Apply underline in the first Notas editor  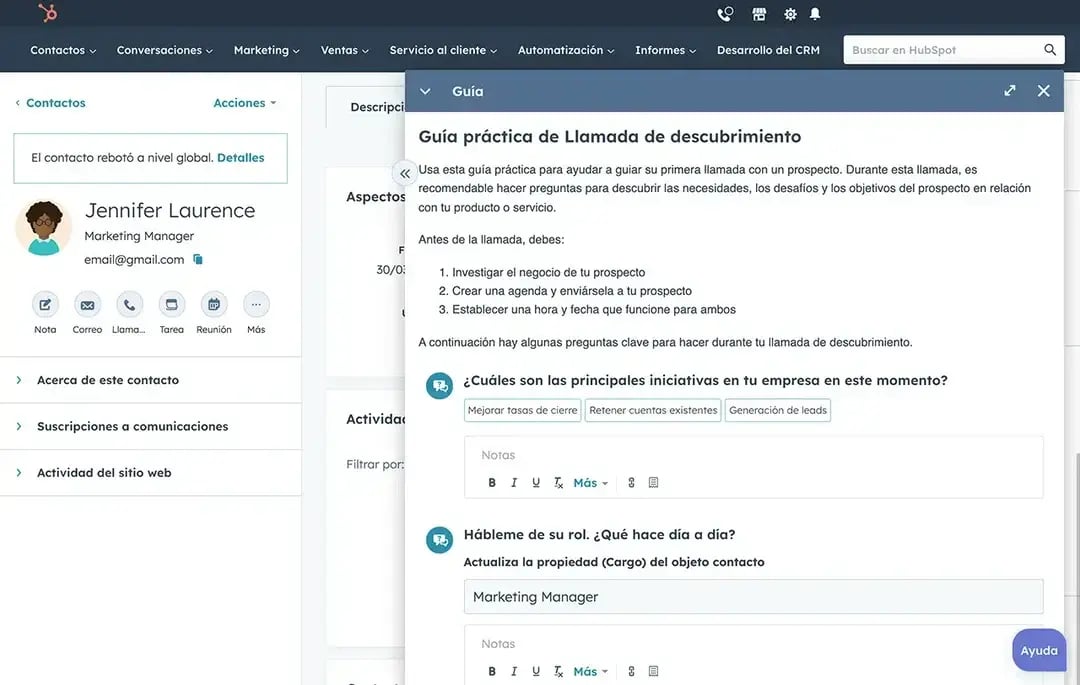(x=536, y=483)
